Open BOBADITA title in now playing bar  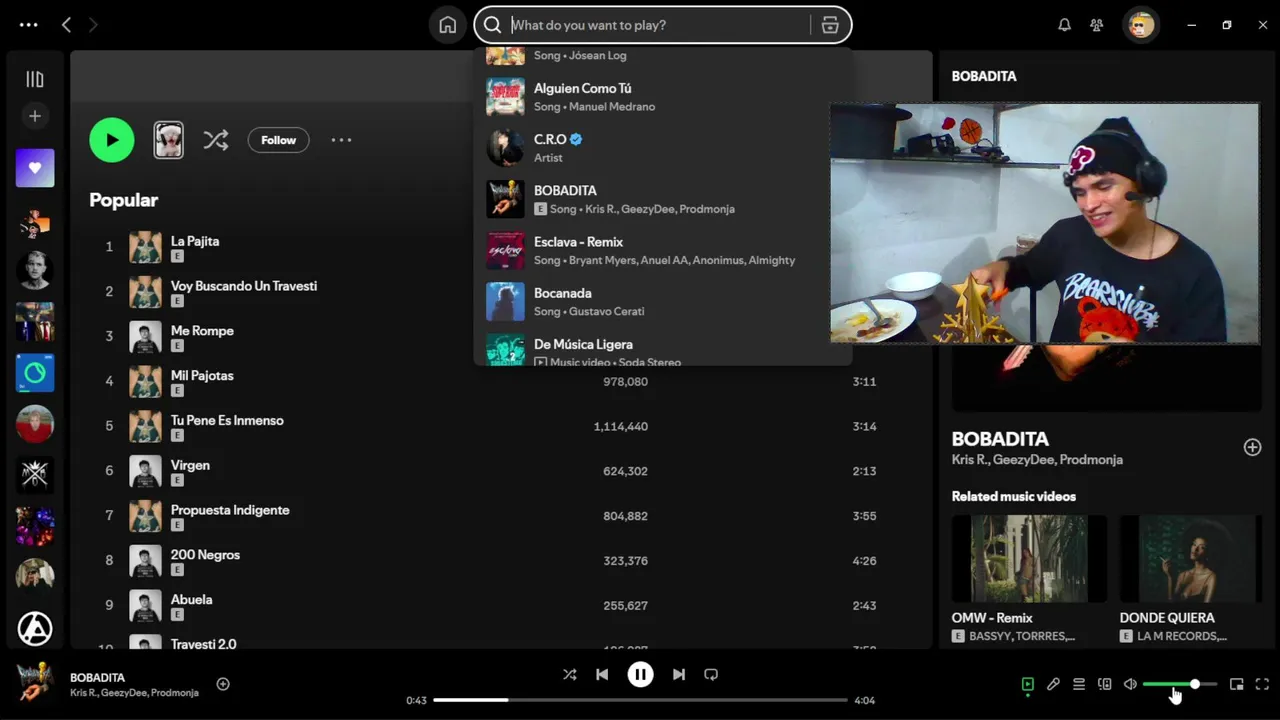tap(97, 677)
